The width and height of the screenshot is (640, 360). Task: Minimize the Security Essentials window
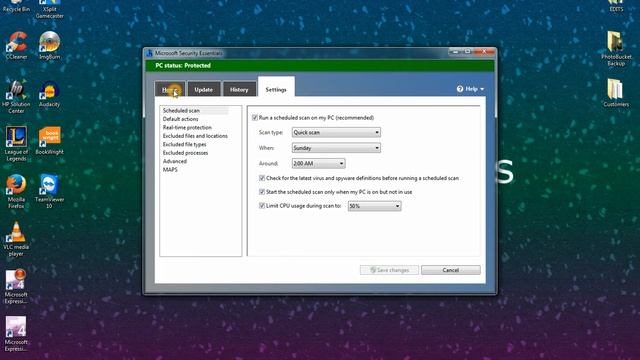455,51
